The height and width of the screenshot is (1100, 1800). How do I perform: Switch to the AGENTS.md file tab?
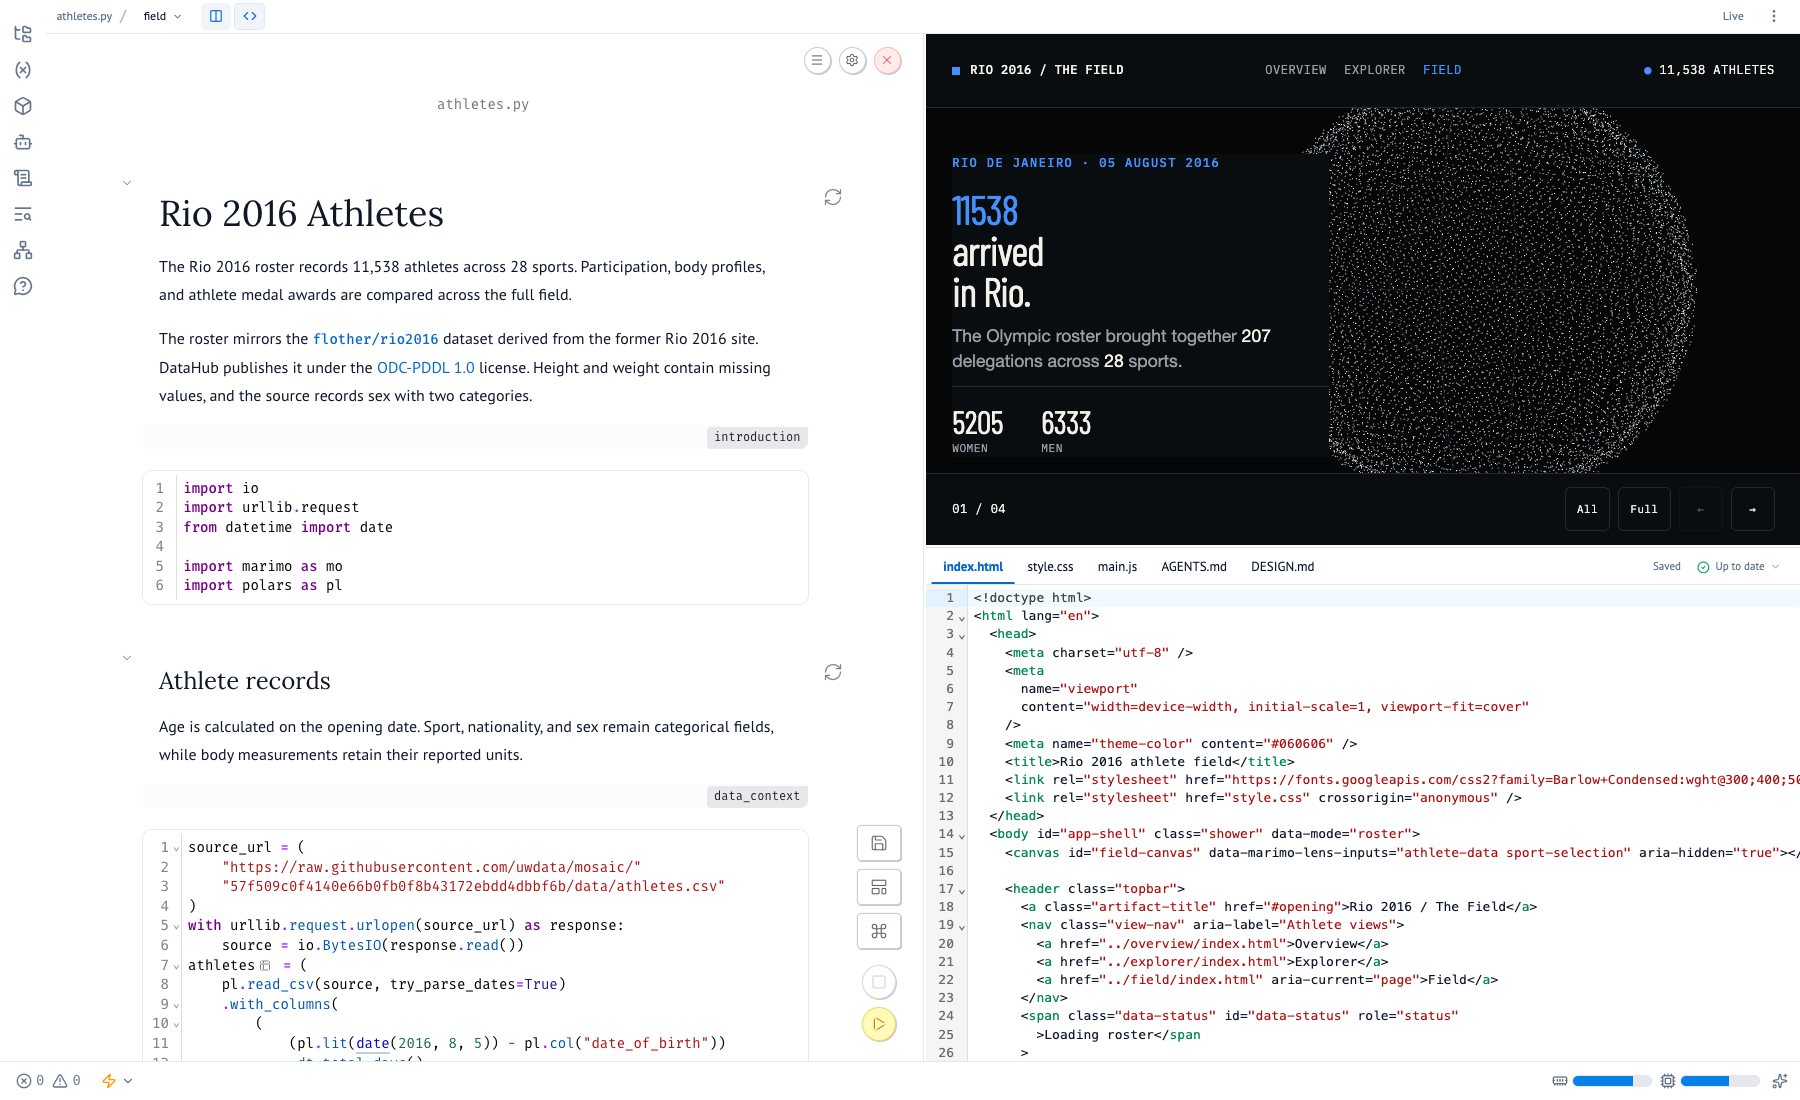click(1194, 567)
